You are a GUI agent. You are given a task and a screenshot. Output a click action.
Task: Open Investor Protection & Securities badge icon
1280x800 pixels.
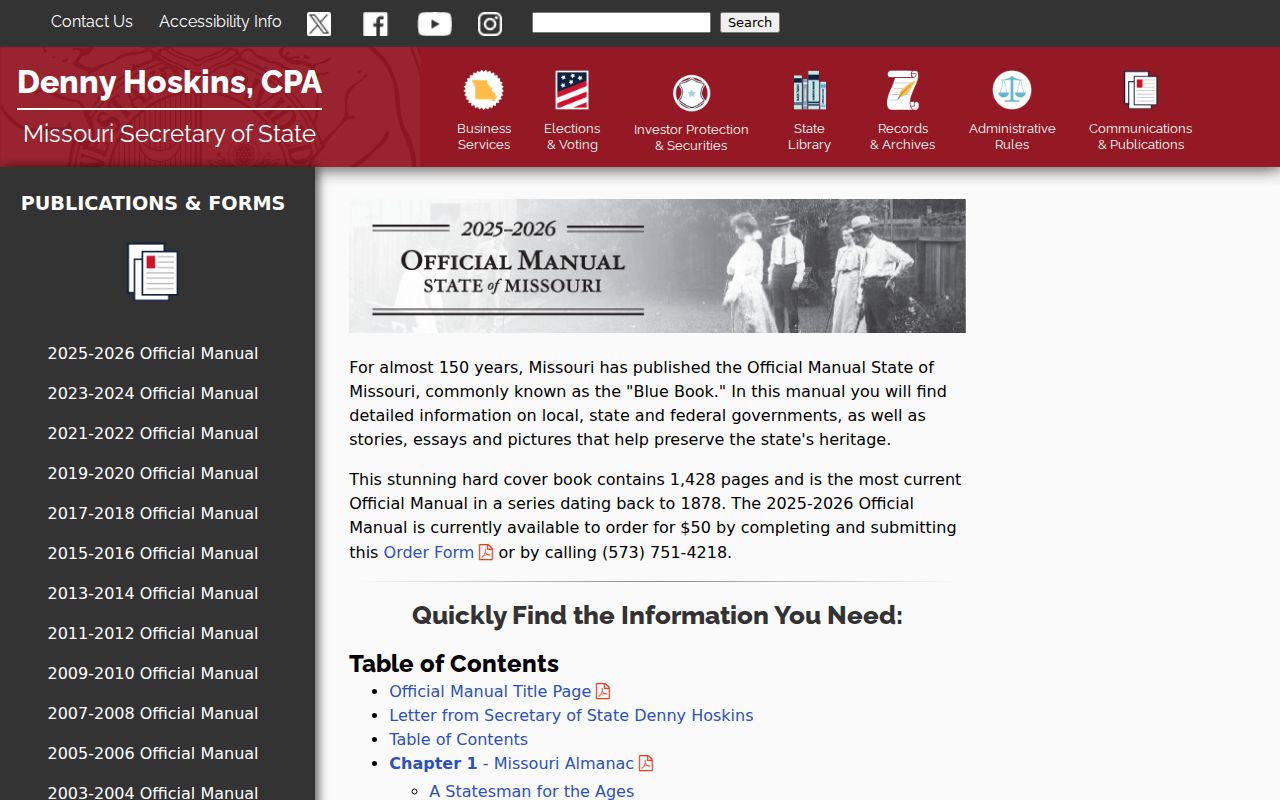pos(691,93)
